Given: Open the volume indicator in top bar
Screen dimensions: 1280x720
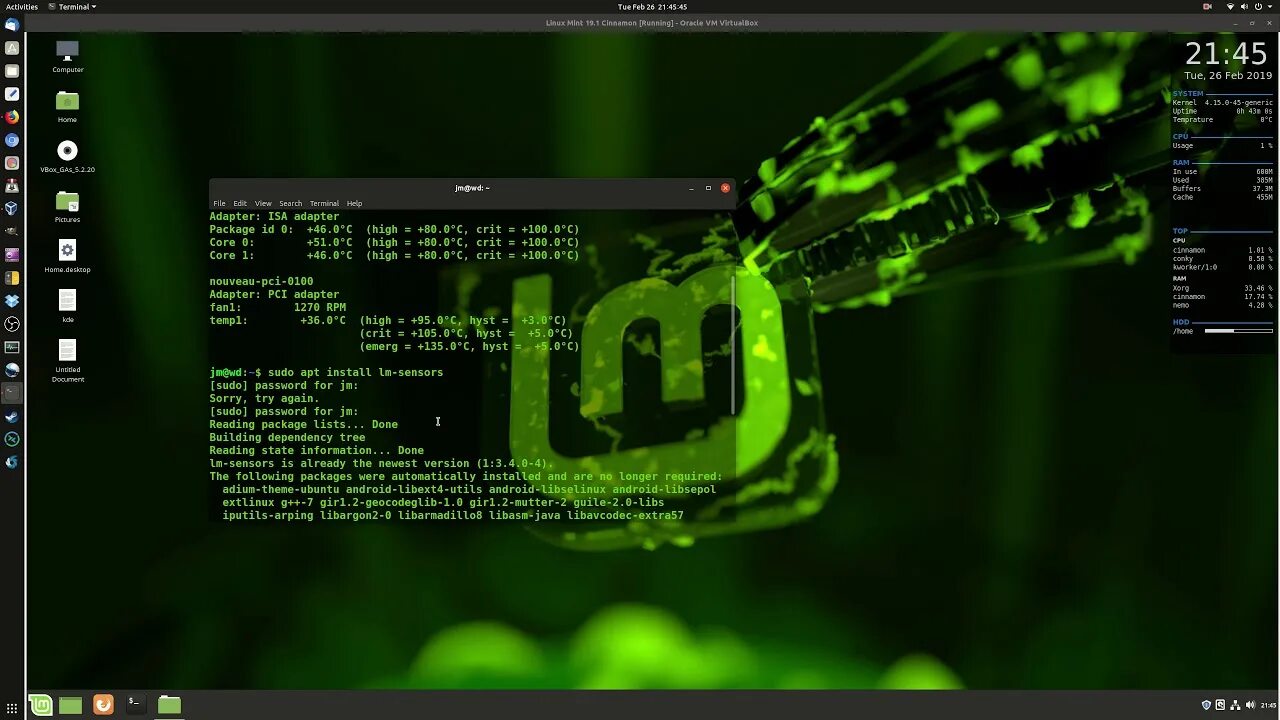Looking at the screenshot, I should point(1244,6).
